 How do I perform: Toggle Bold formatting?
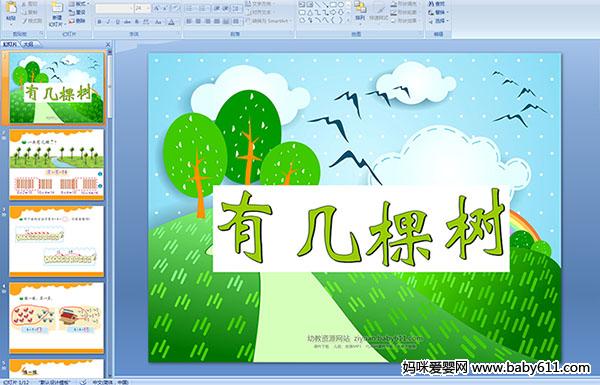pyautogui.click(x=99, y=22)
